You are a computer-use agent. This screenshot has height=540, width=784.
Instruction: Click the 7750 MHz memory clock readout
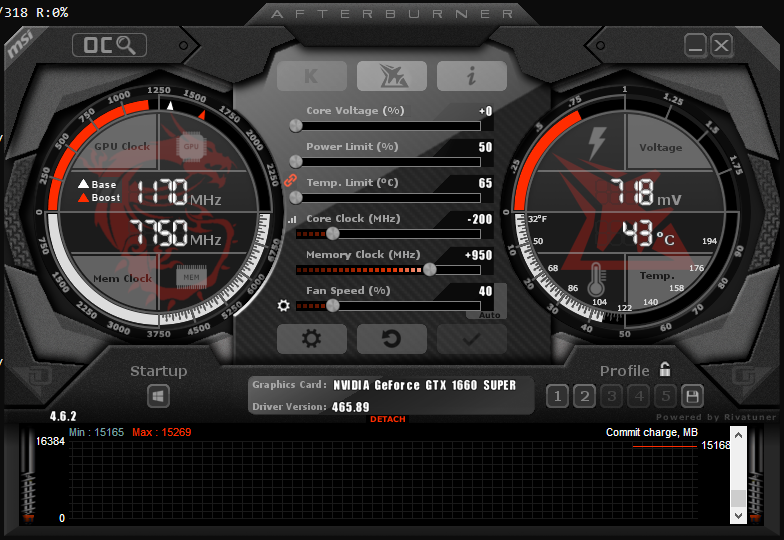[x=175, y=233]
